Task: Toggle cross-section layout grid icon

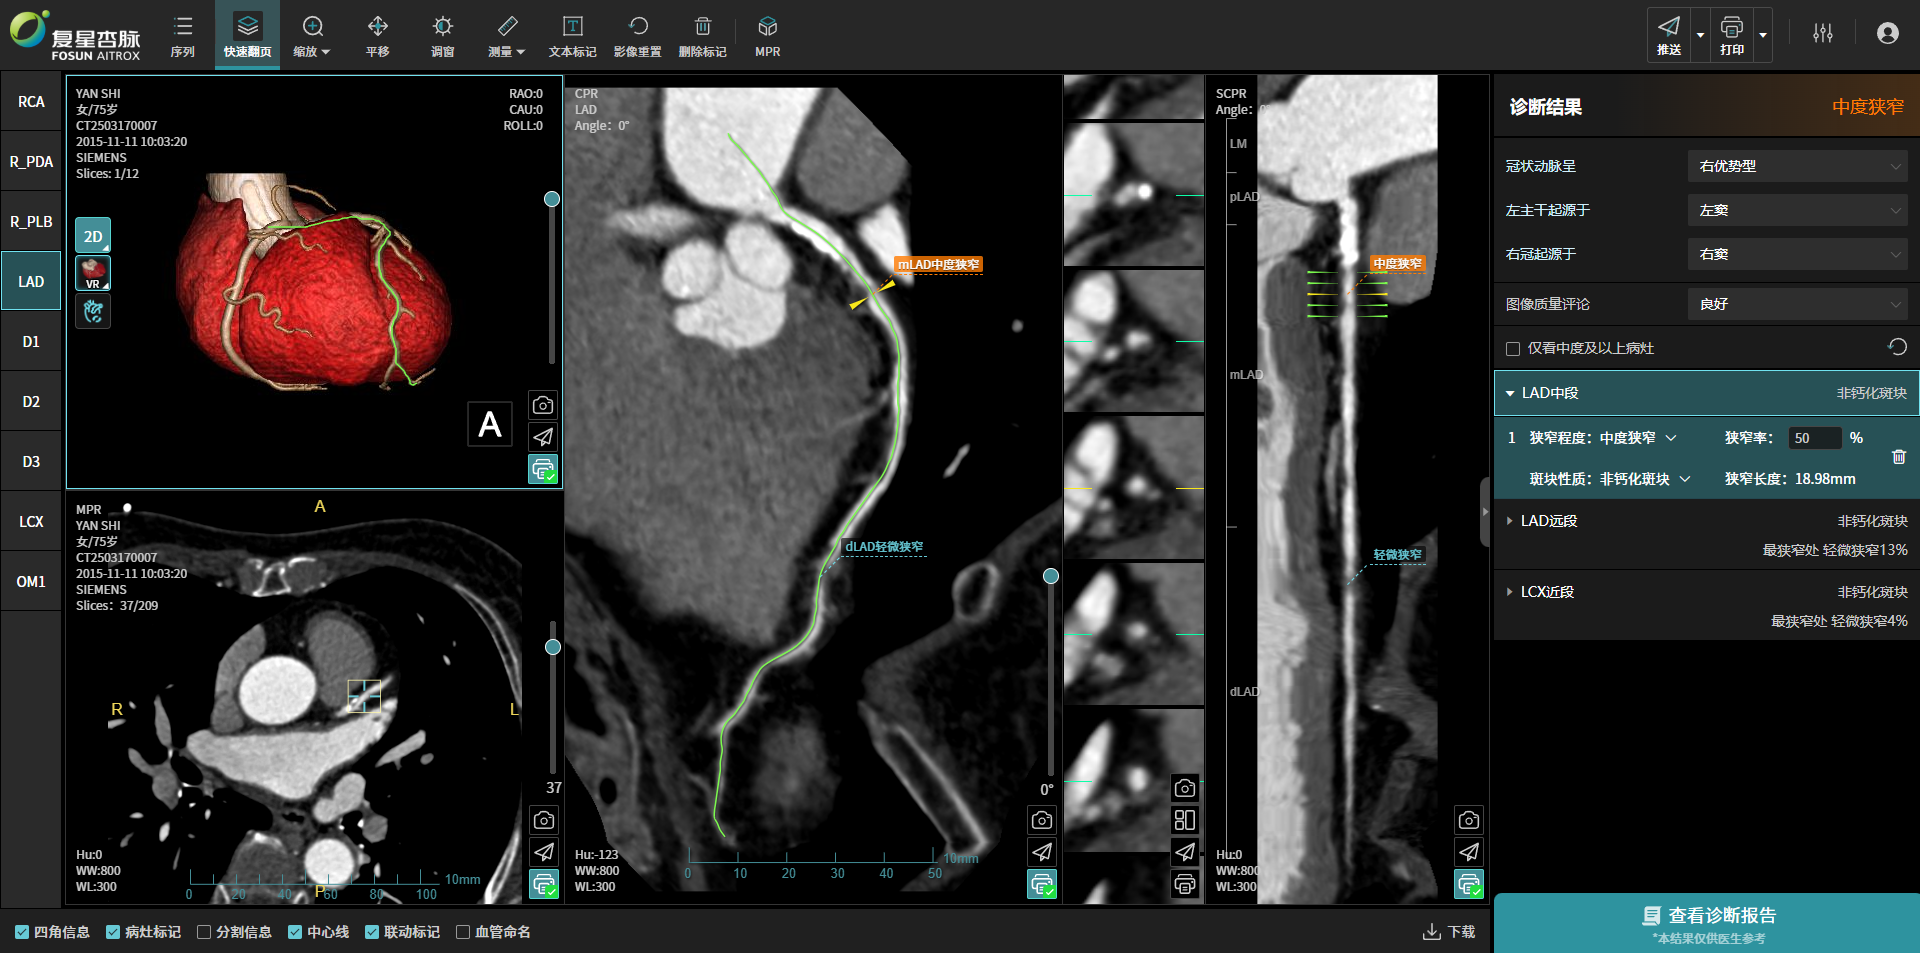Action: 1185,820
